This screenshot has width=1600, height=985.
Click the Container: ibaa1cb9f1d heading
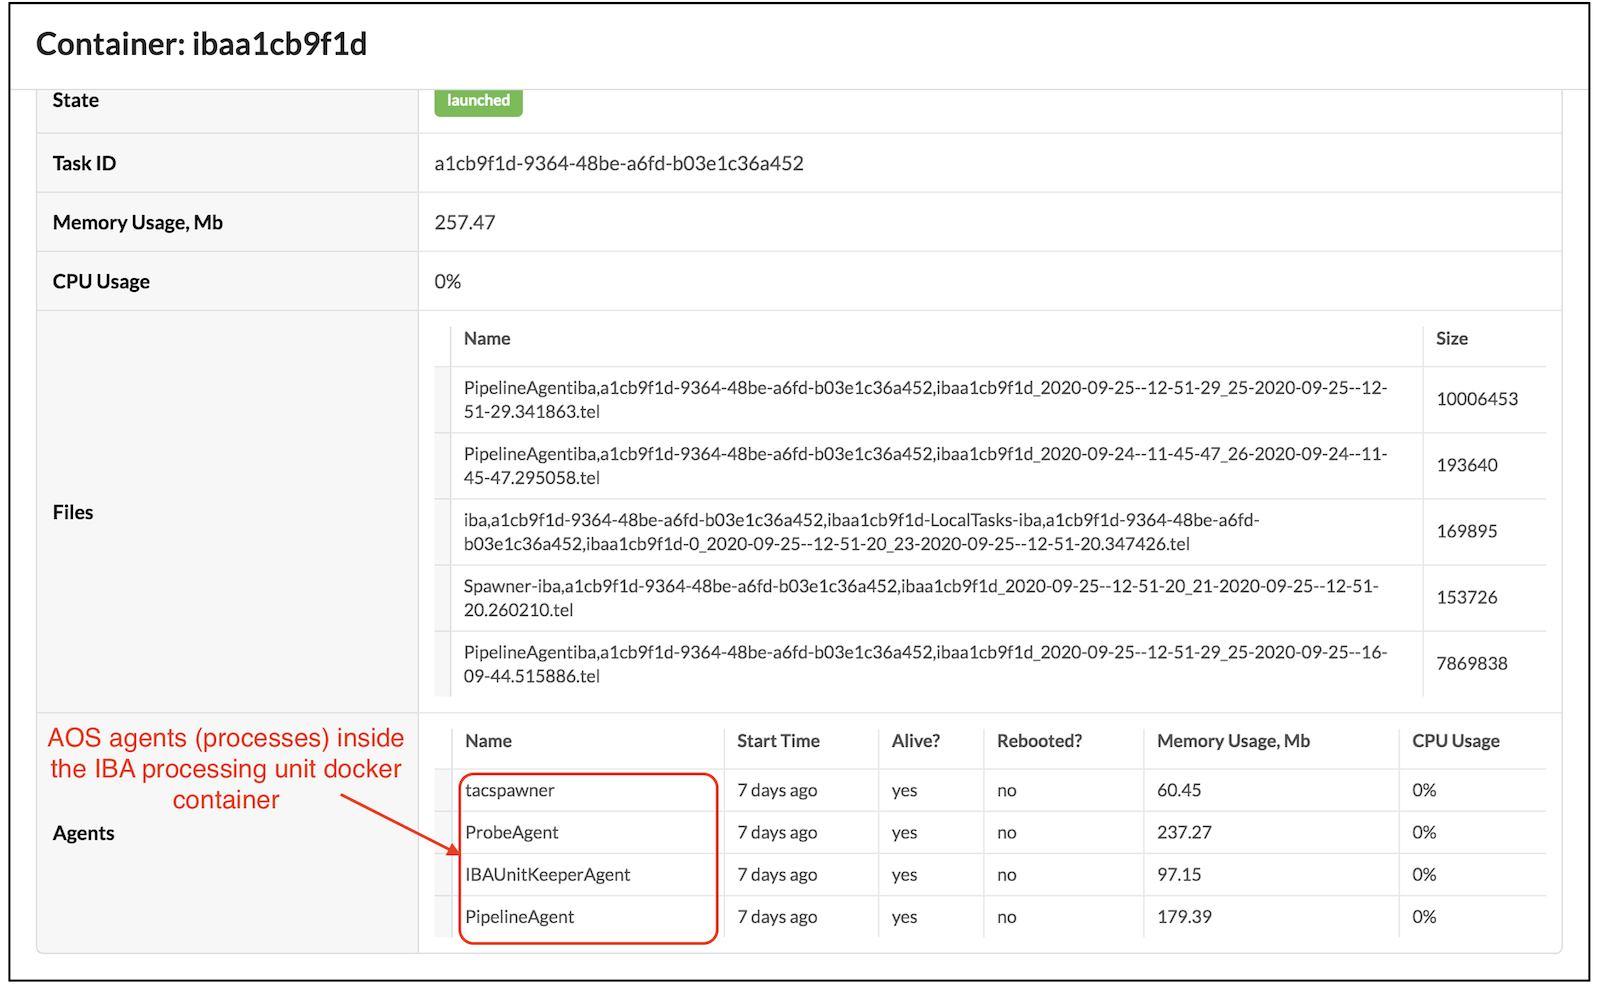[201, 44]
